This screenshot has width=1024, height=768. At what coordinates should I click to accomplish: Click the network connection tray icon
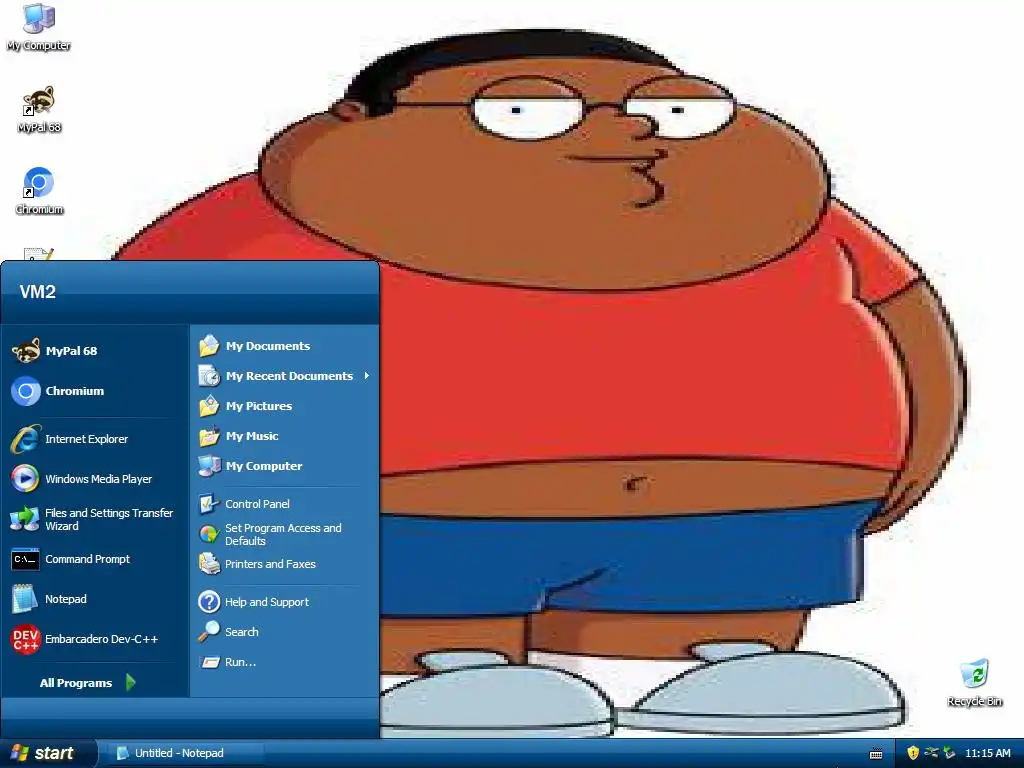[931, 753]
